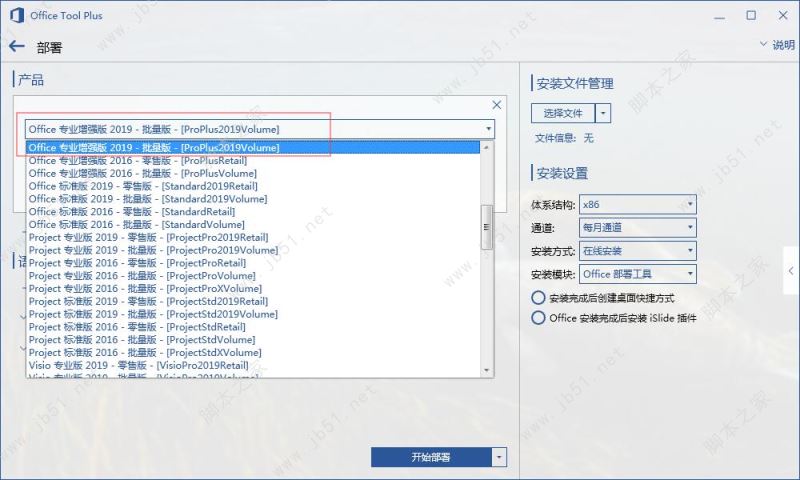Select Project 标准版 2019 批量版 ProjectStd2019Volume

(253, 314)
